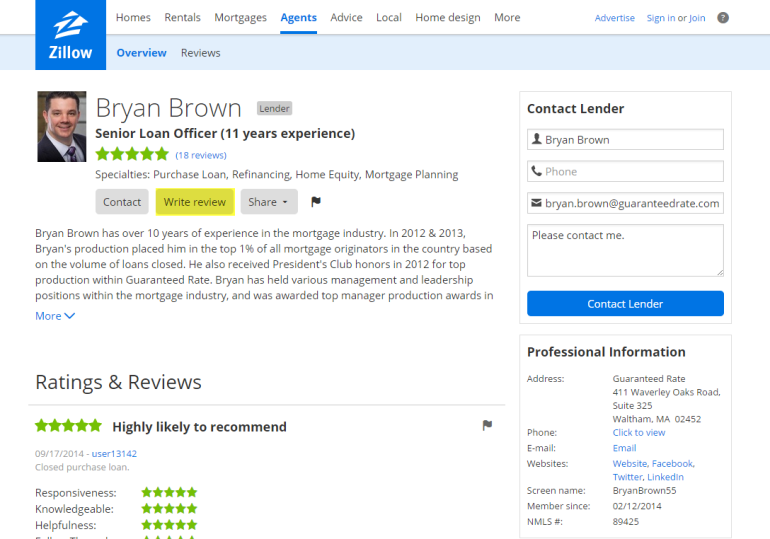Click the 'Closed purchase loan.' text
Screen dimensions: 770x539
pyautogui.click(x=82, y=467)
